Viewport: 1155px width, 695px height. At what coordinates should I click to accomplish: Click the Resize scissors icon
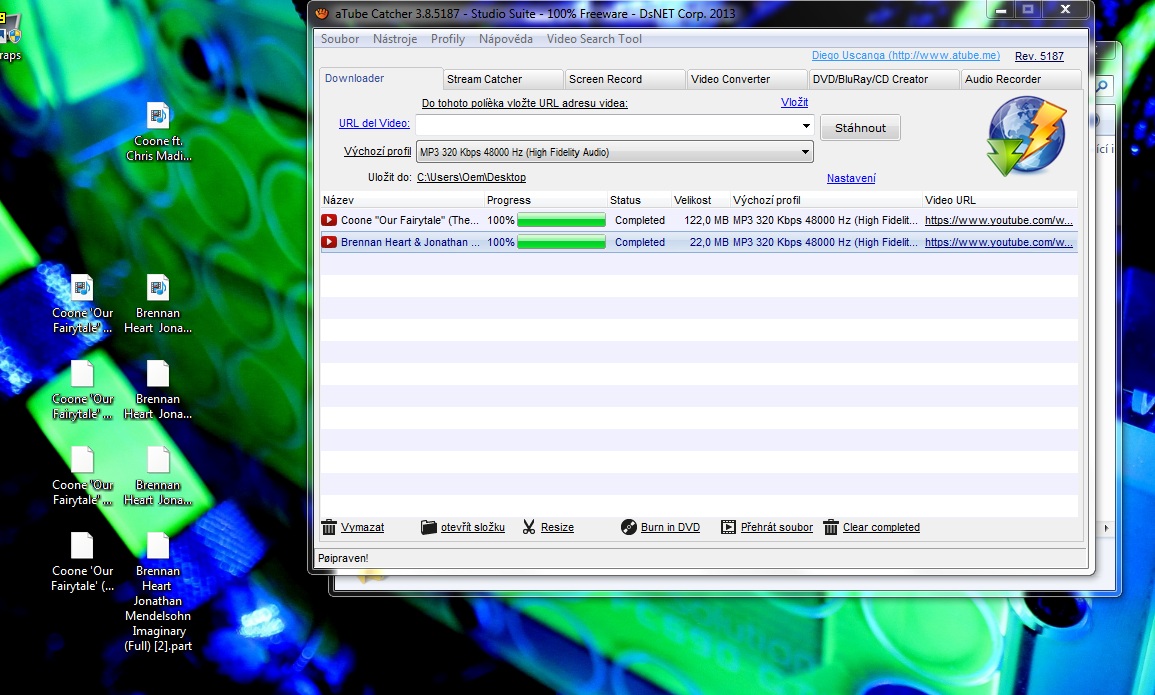[529, 527]
